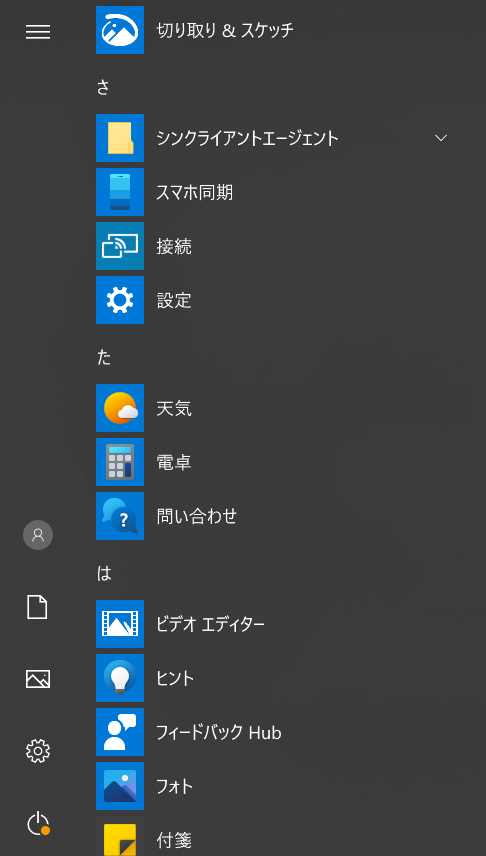The width and height of the screenshot is (486, 856).
Task: Expand the シンクライアントエージェント folder chevron
Action: pos(441,138)
